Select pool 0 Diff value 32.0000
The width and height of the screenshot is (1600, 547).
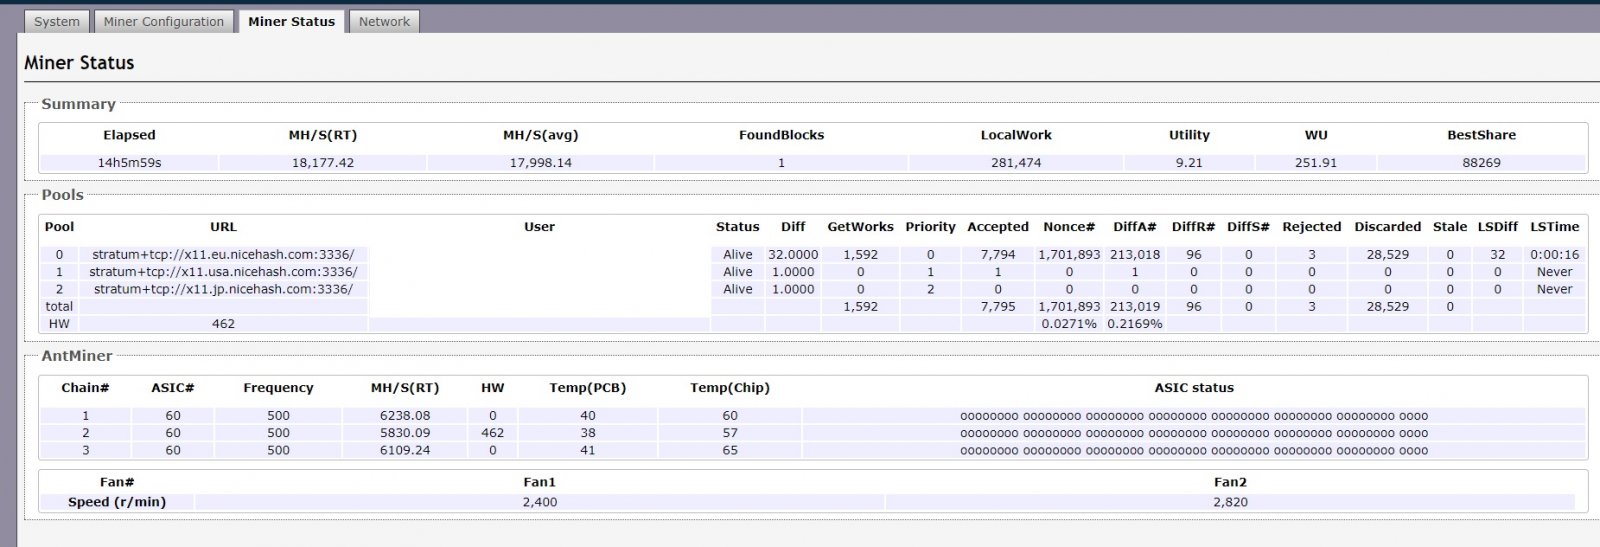[x=793, y=254]
